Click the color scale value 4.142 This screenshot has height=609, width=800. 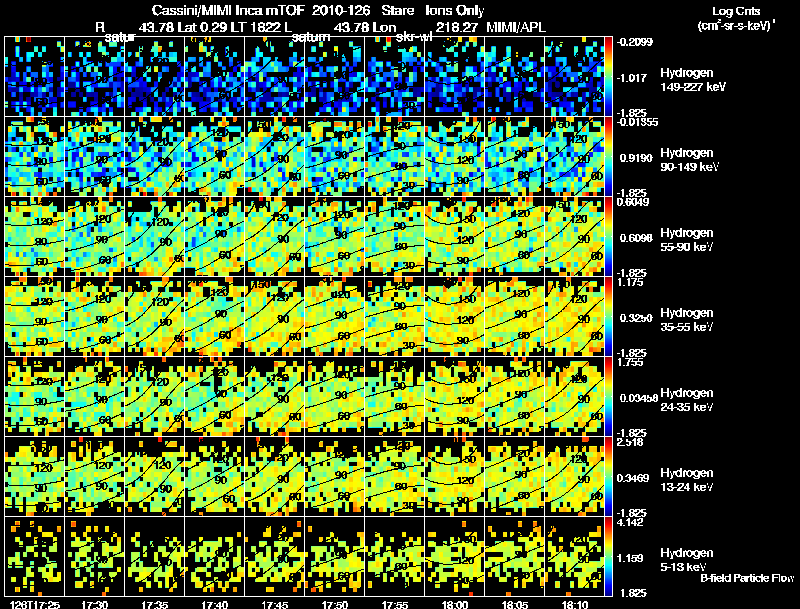[x=630, y=522]
